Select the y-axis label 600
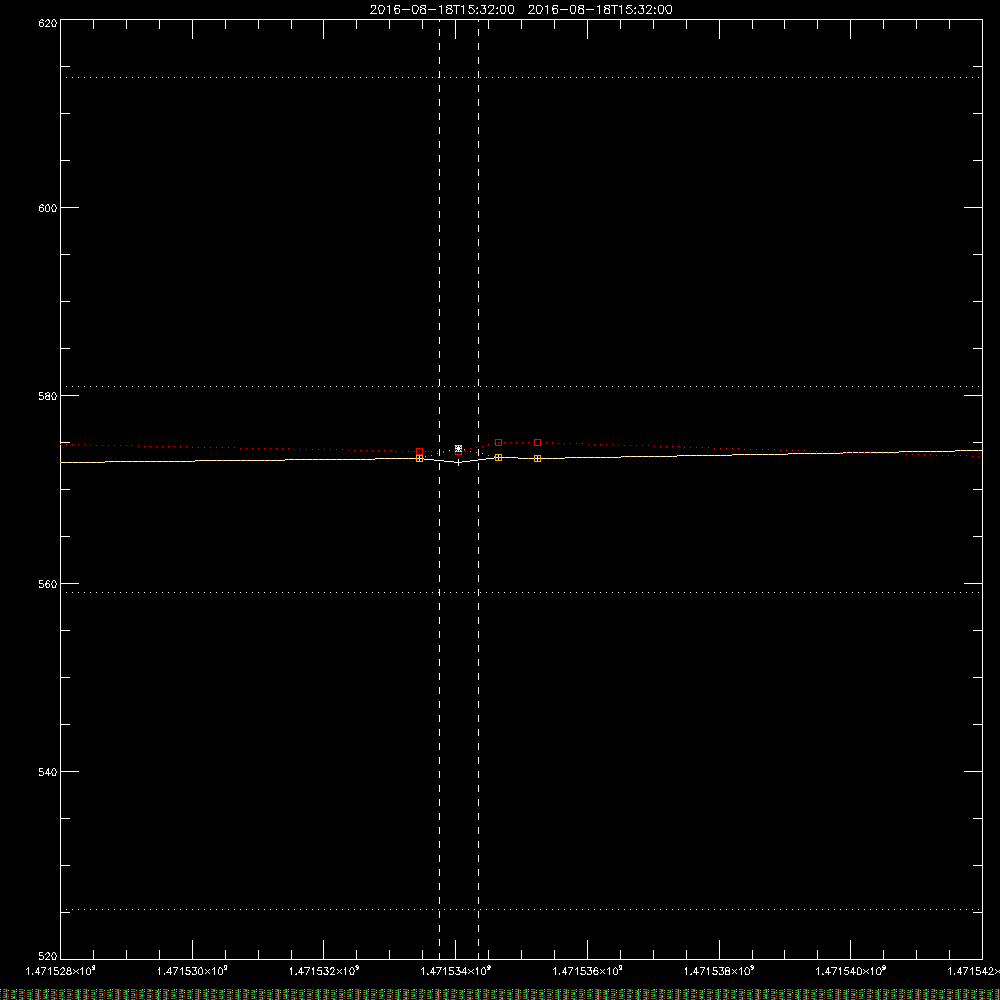Screen dimensions: 1000x1000 click(48, 209)
